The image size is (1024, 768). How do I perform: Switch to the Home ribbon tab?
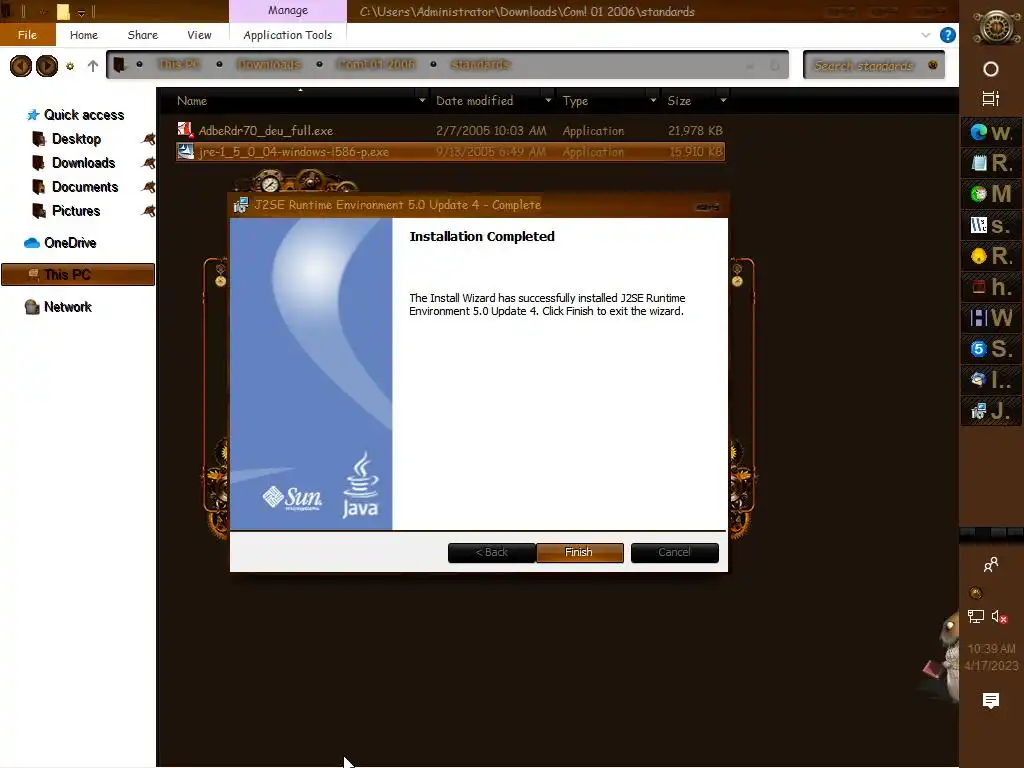coord(84,35)
